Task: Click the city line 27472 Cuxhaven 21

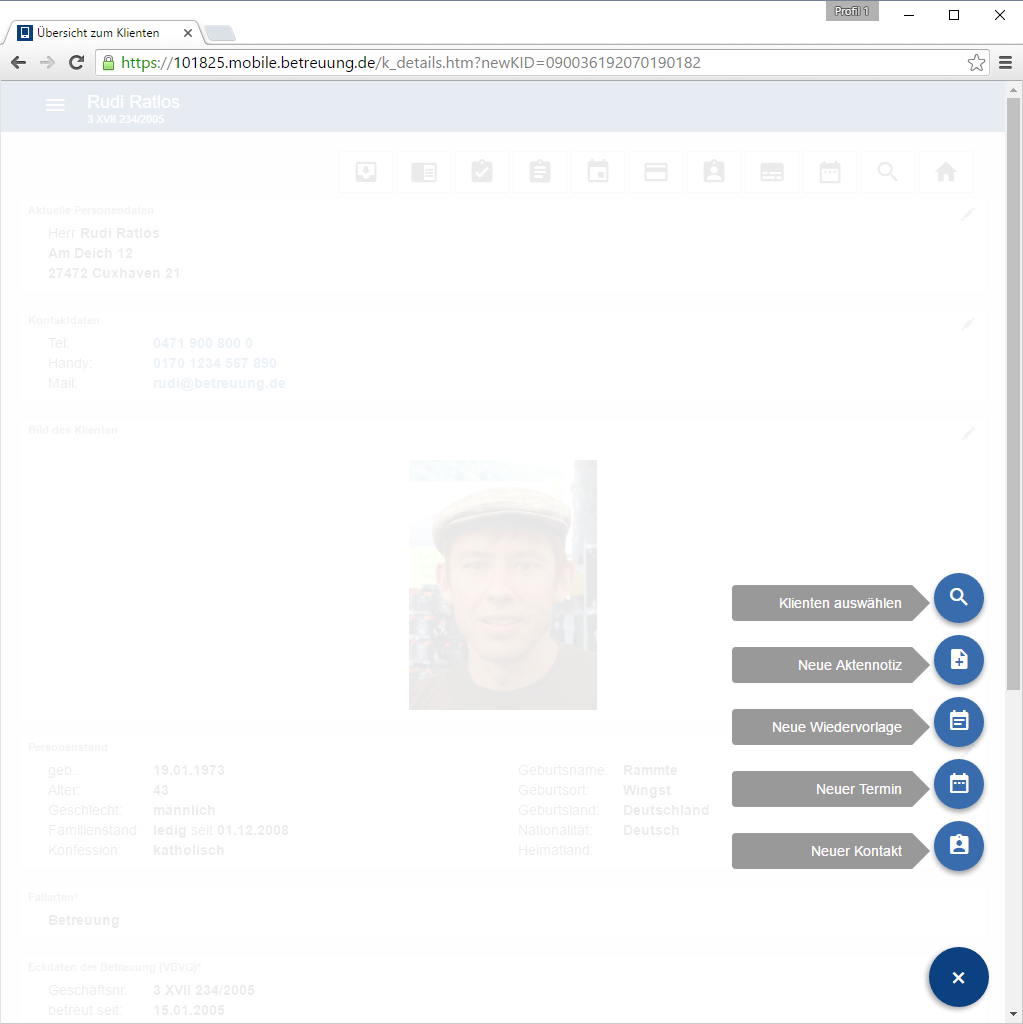Action: pyautogui.click(x=114, y=274)
